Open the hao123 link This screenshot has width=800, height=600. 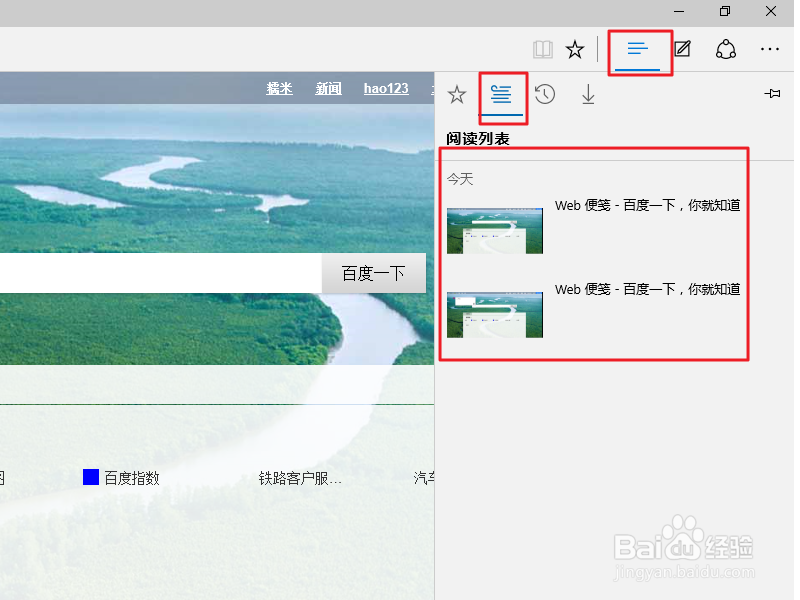(386, 88)
